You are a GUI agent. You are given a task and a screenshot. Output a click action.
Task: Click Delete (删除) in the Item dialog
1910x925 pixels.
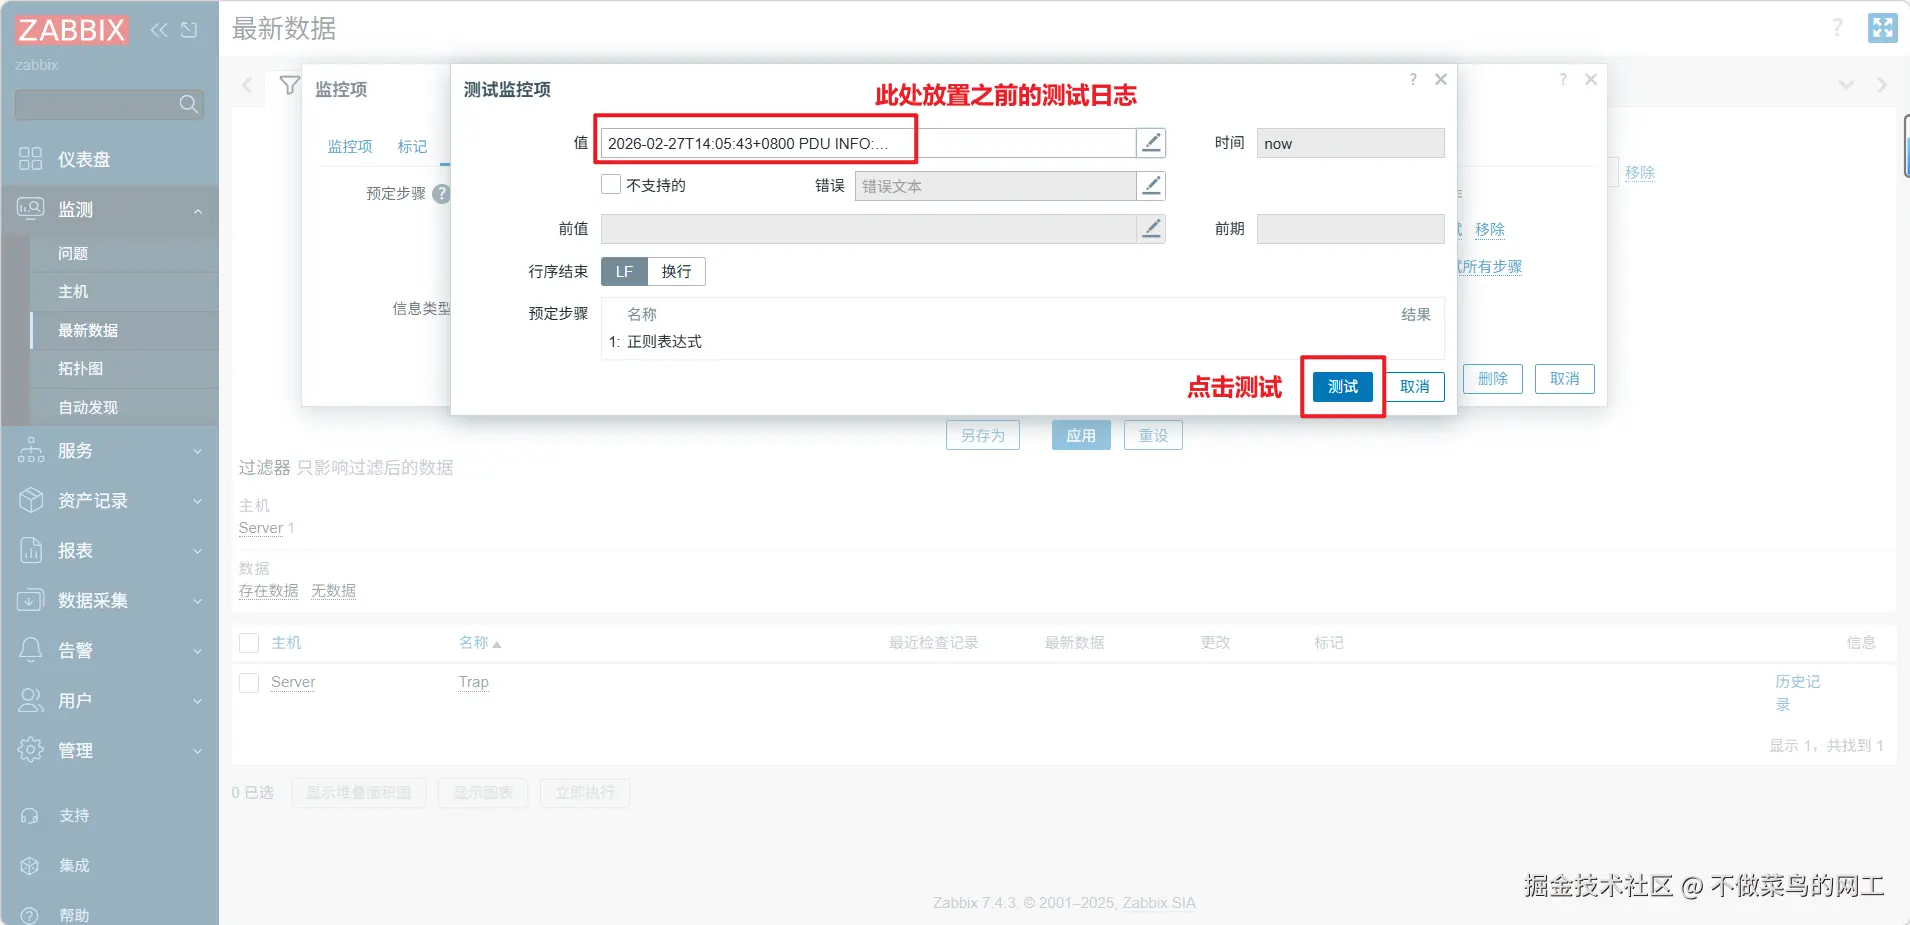point(1493,379)
